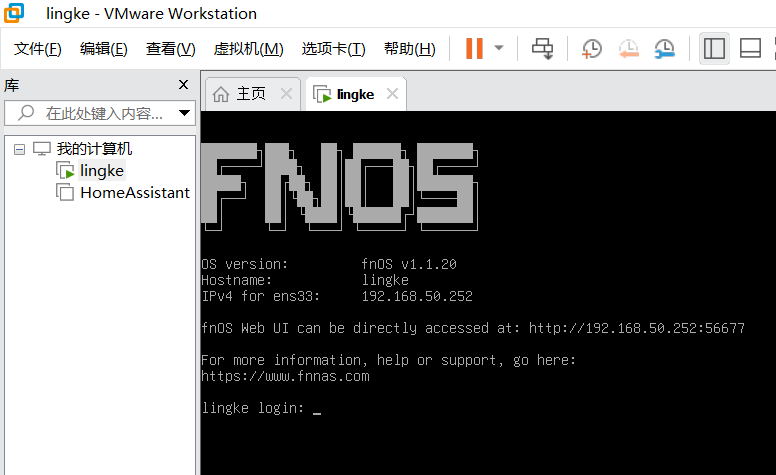
Task: Click the search magnifier icon in library
Action: tap(26, 113)
